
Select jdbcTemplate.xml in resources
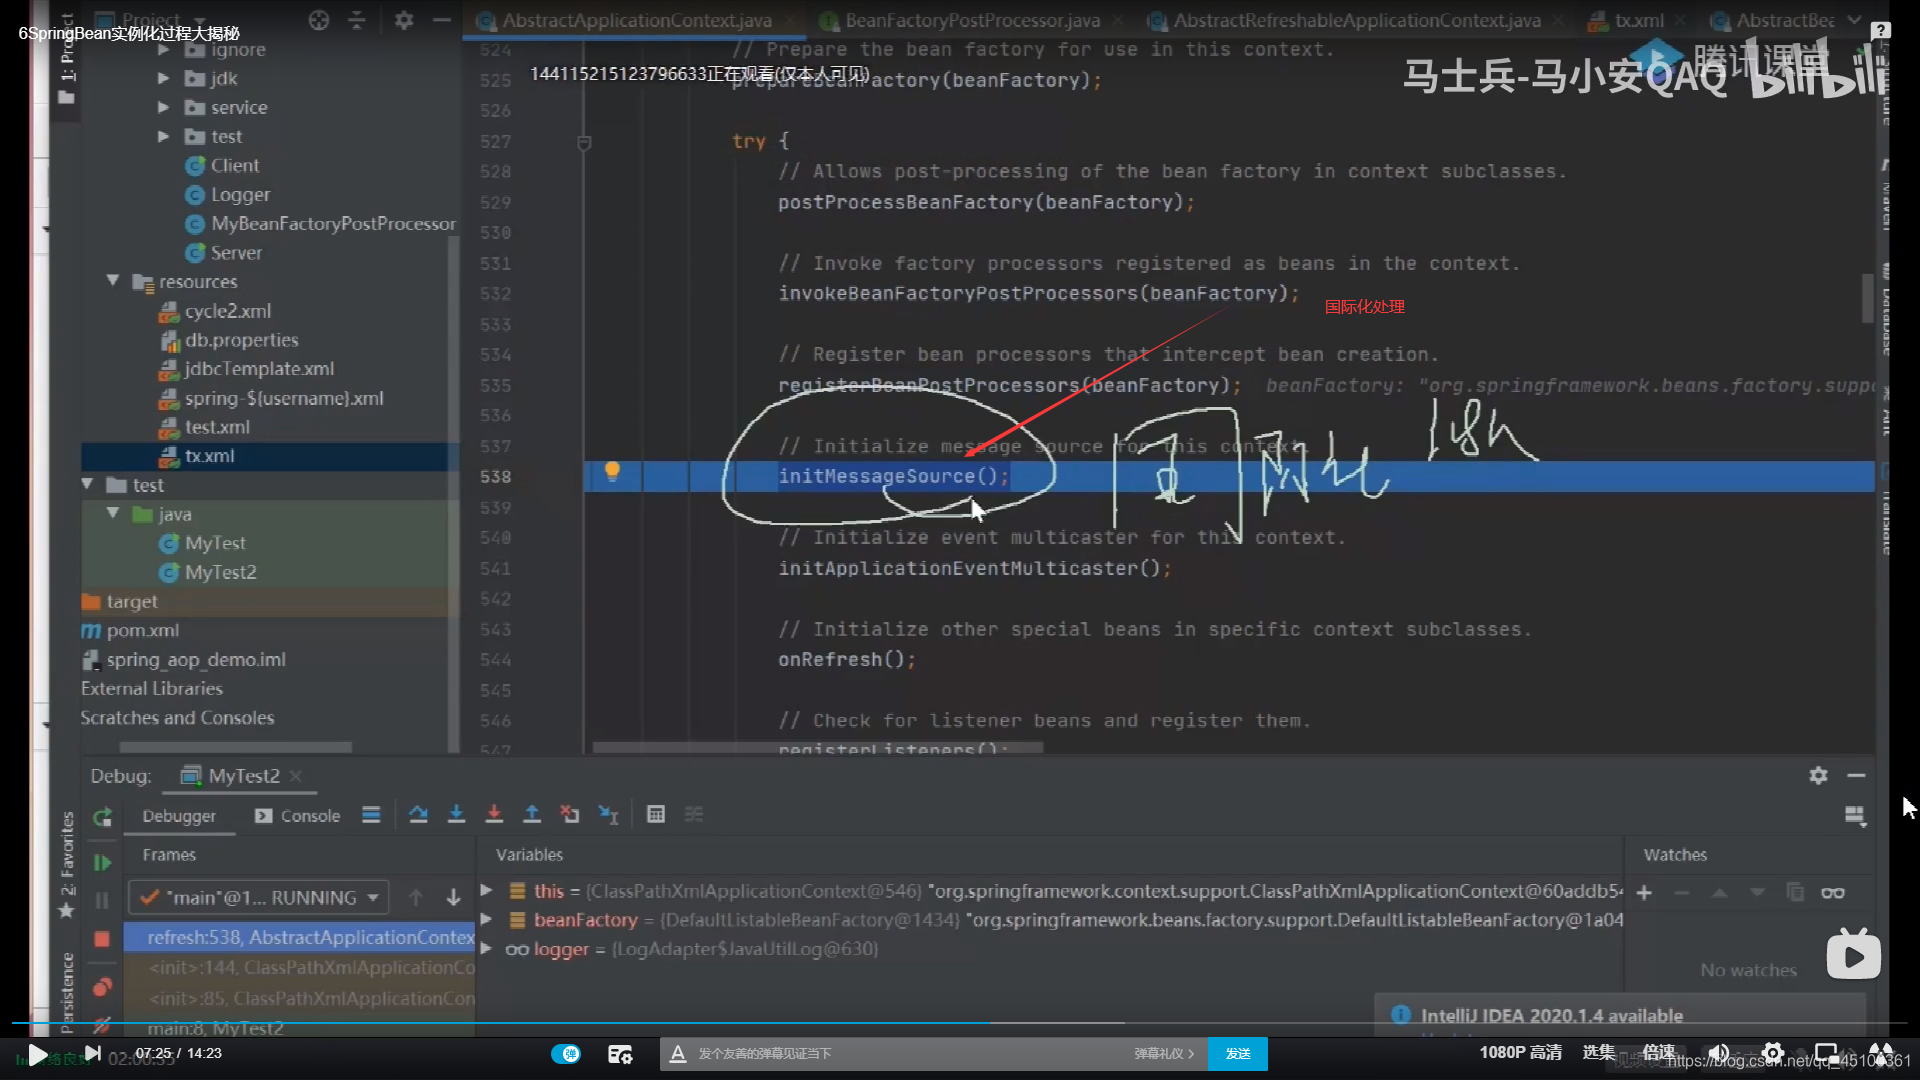click(258, 369)
